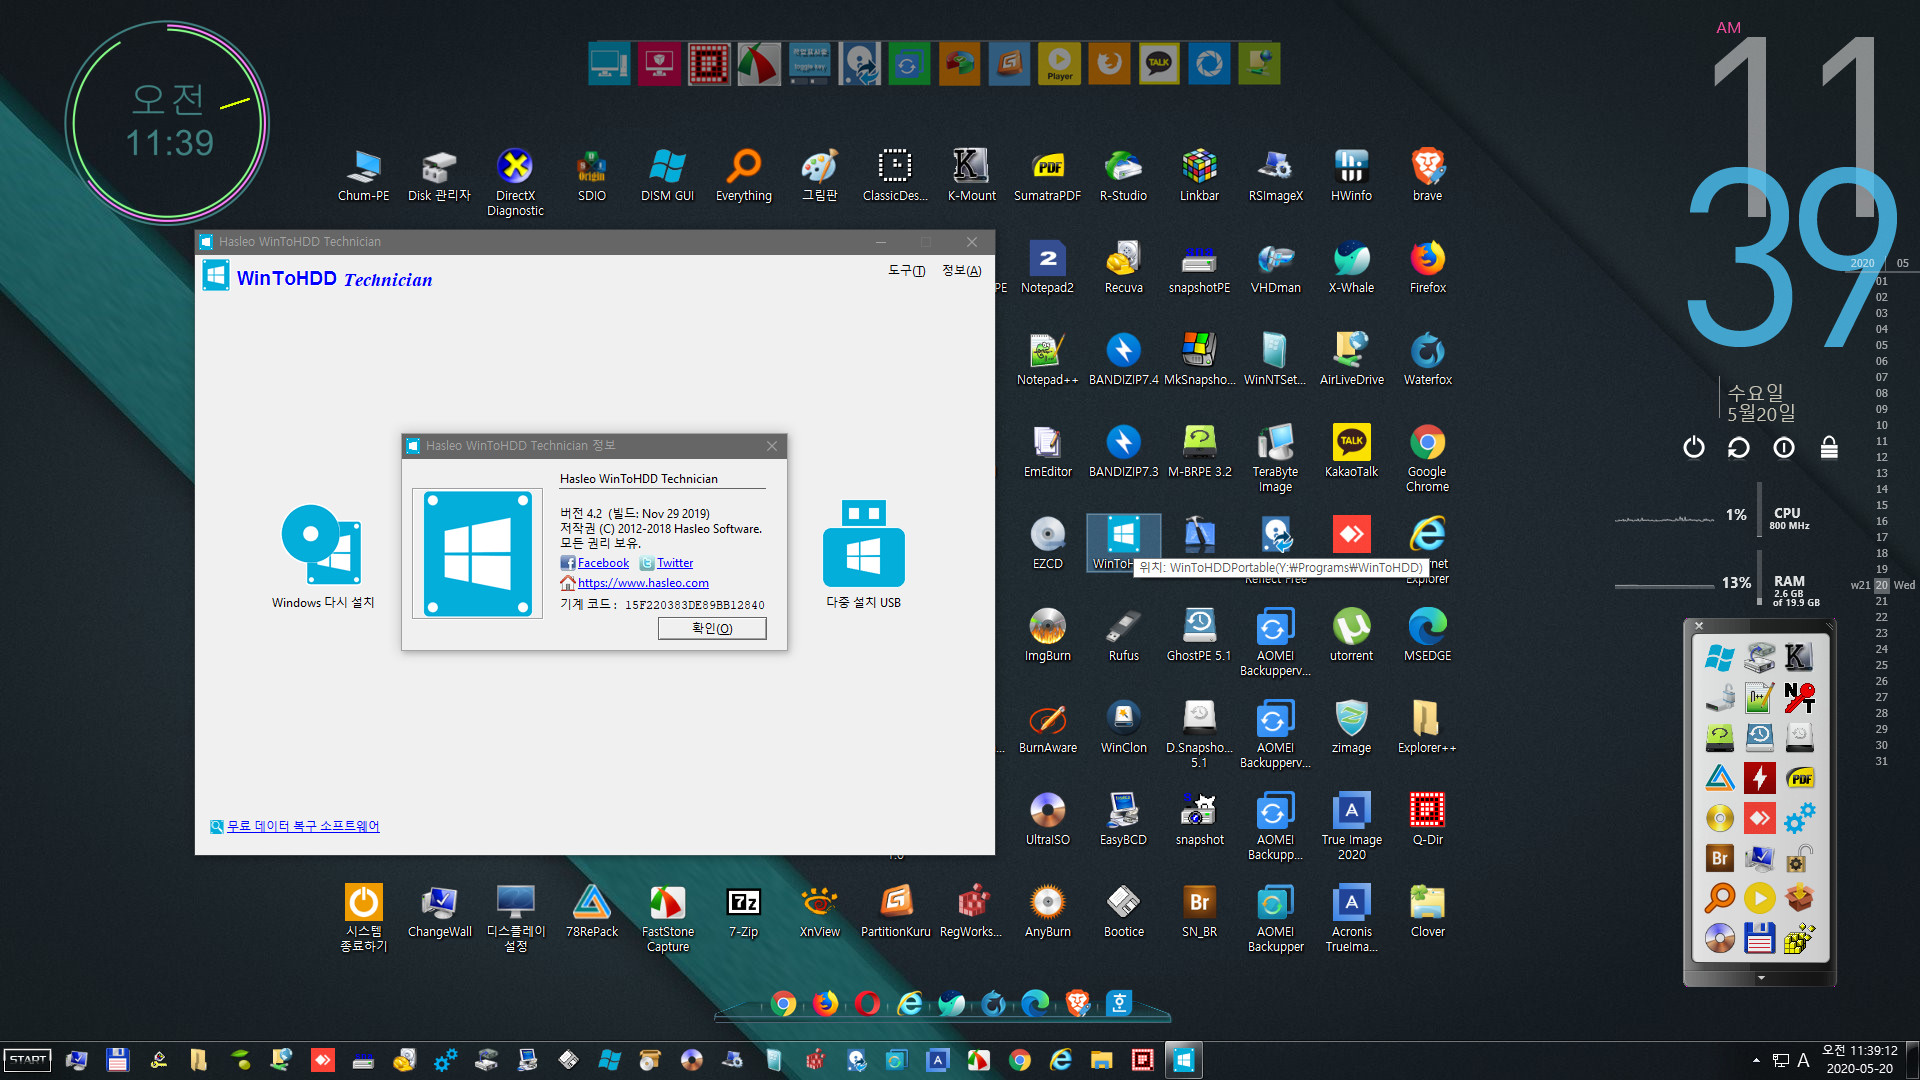
Task: Launch Firefox desktop icon
Action: (1427, 267)
